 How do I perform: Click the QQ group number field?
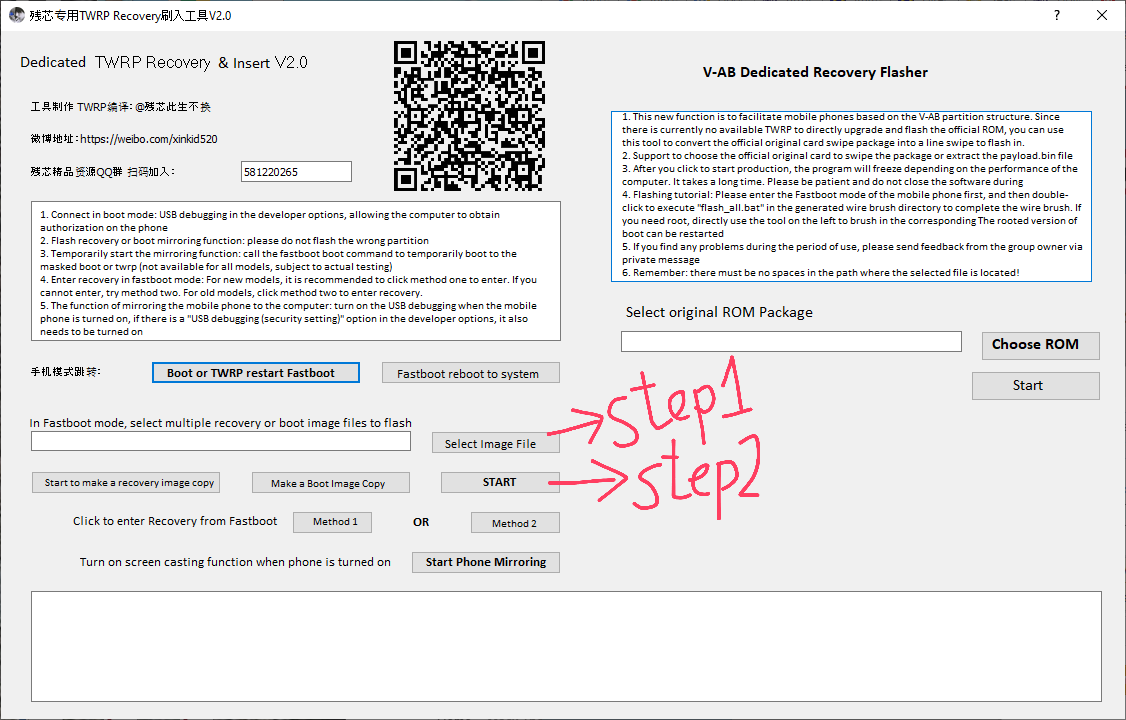pos(296,172)
